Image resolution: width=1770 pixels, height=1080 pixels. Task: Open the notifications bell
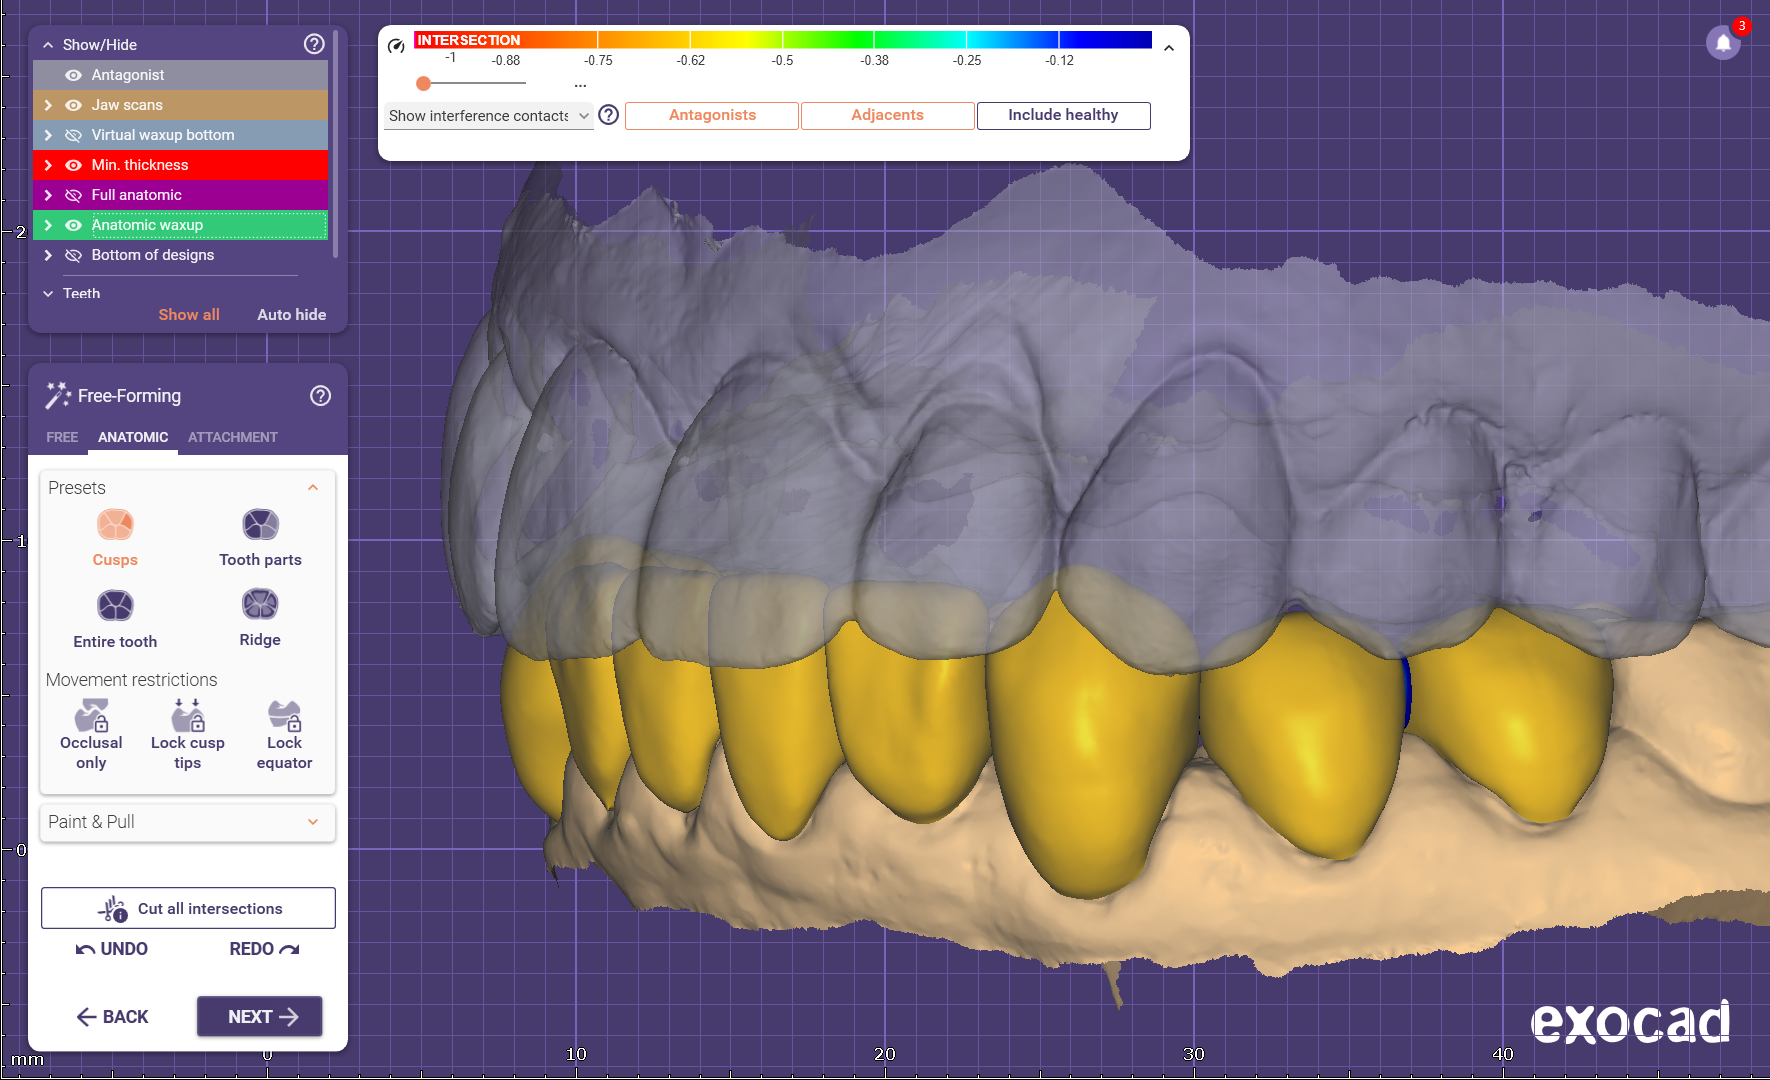1723,43
